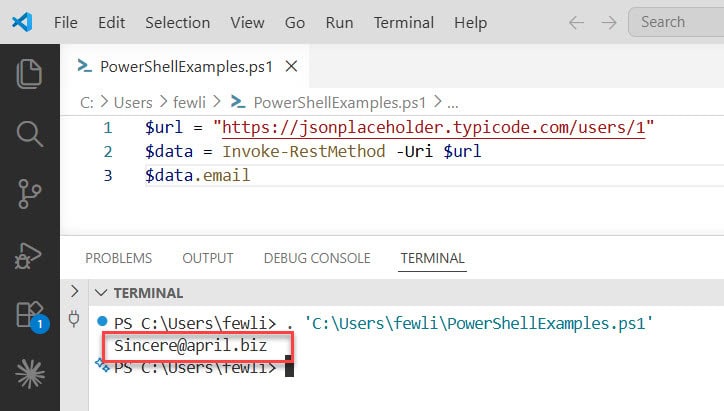Click line number 3 in gutter
Viewport: 724px width, 411px height.
pos(108,175)
